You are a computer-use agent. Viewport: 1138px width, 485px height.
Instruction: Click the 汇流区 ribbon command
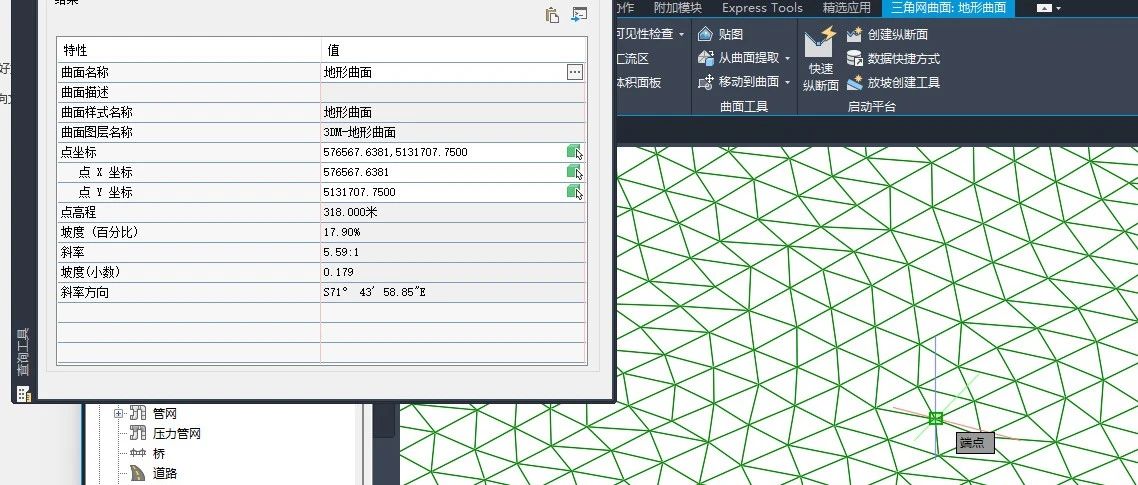[632, 58]
